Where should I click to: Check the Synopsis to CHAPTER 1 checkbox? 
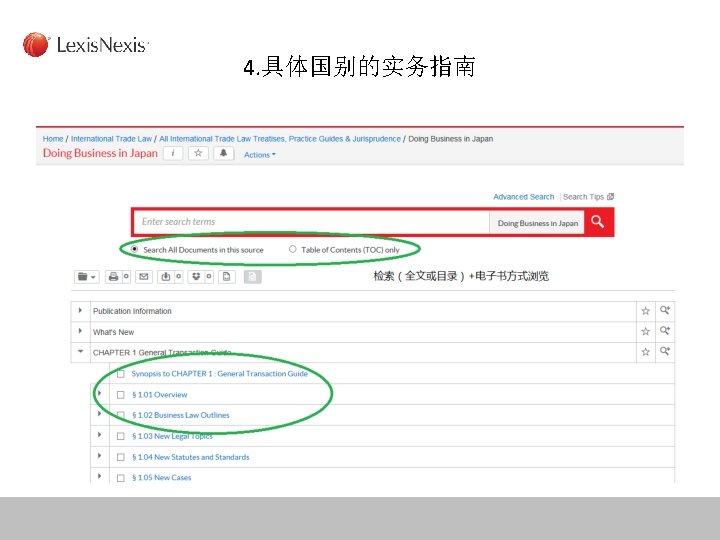click(x=120, y=374)
